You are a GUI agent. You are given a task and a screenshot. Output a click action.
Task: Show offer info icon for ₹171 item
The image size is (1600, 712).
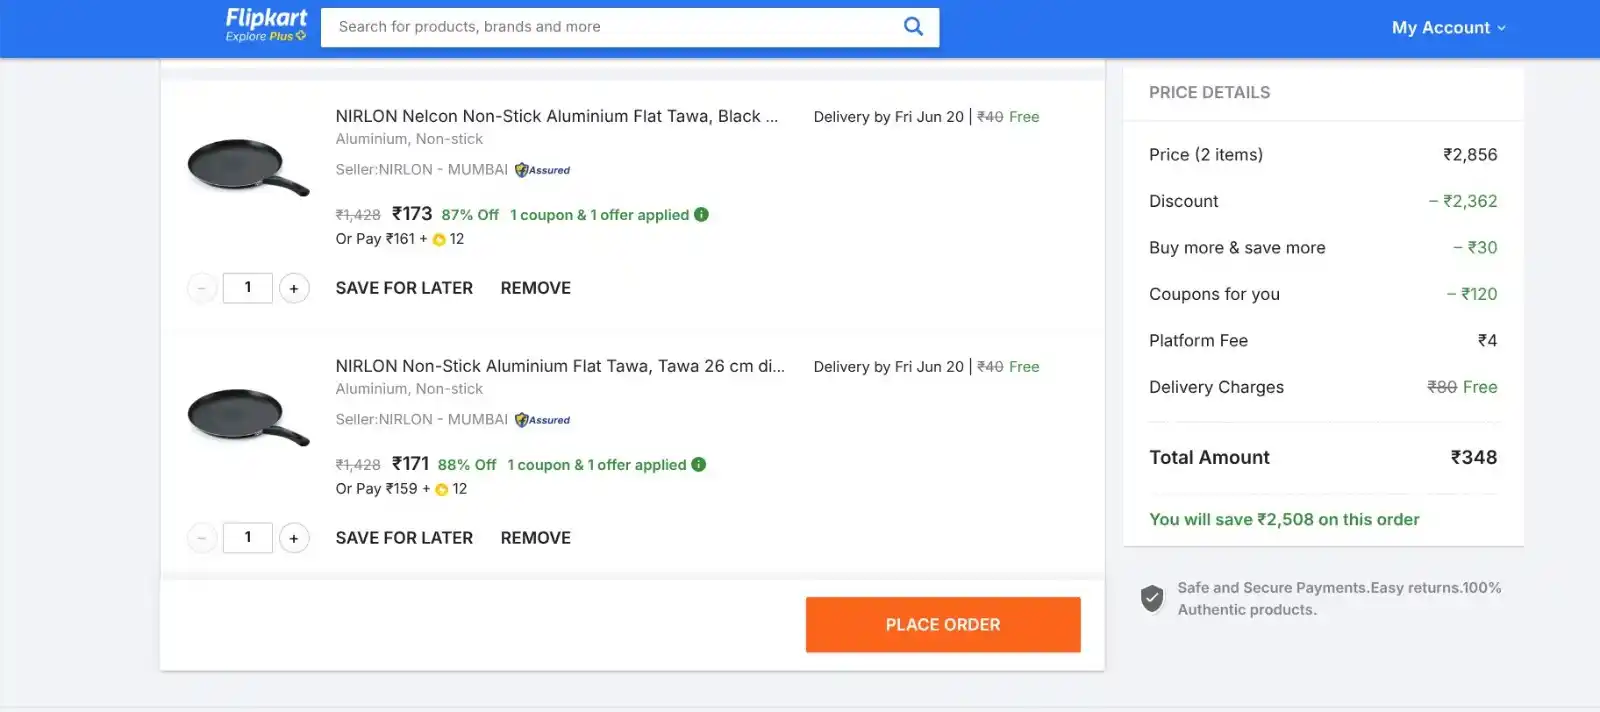point(699,464)
